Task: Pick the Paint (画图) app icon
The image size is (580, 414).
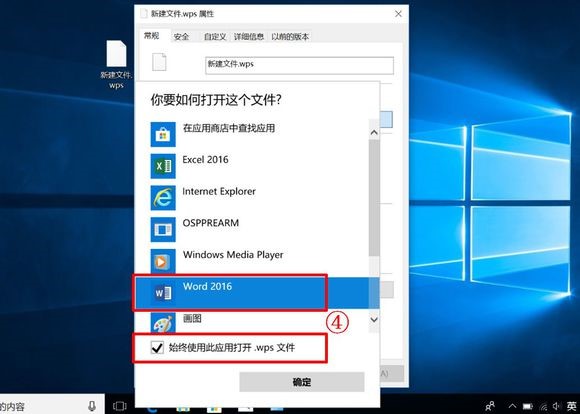Action: tap(163, 323)
